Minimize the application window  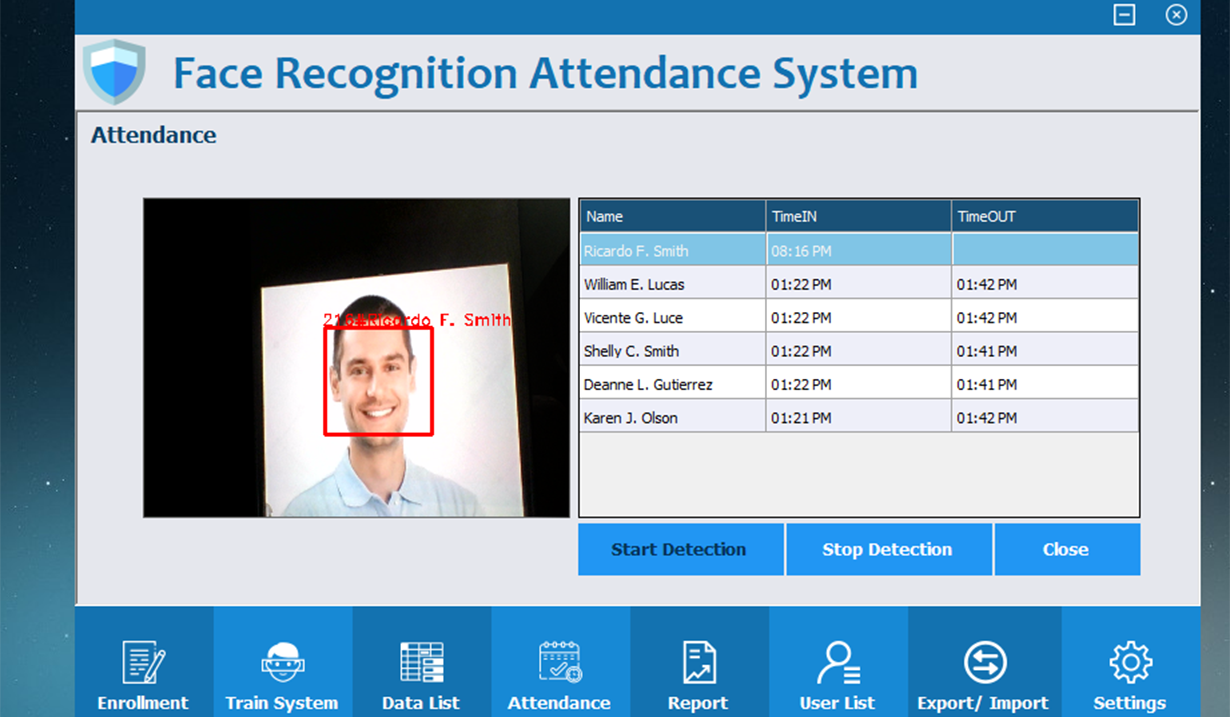[1124, 15]
